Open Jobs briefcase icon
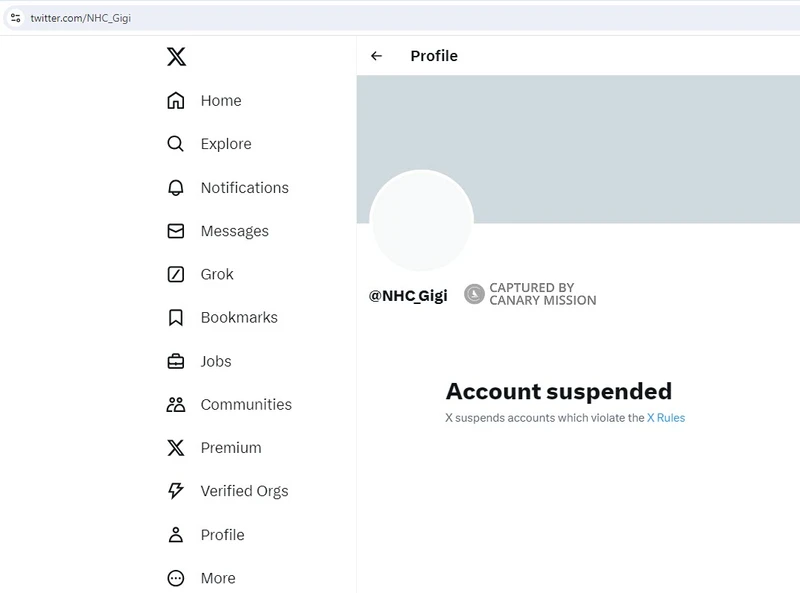800x593 pixels. 176,361
